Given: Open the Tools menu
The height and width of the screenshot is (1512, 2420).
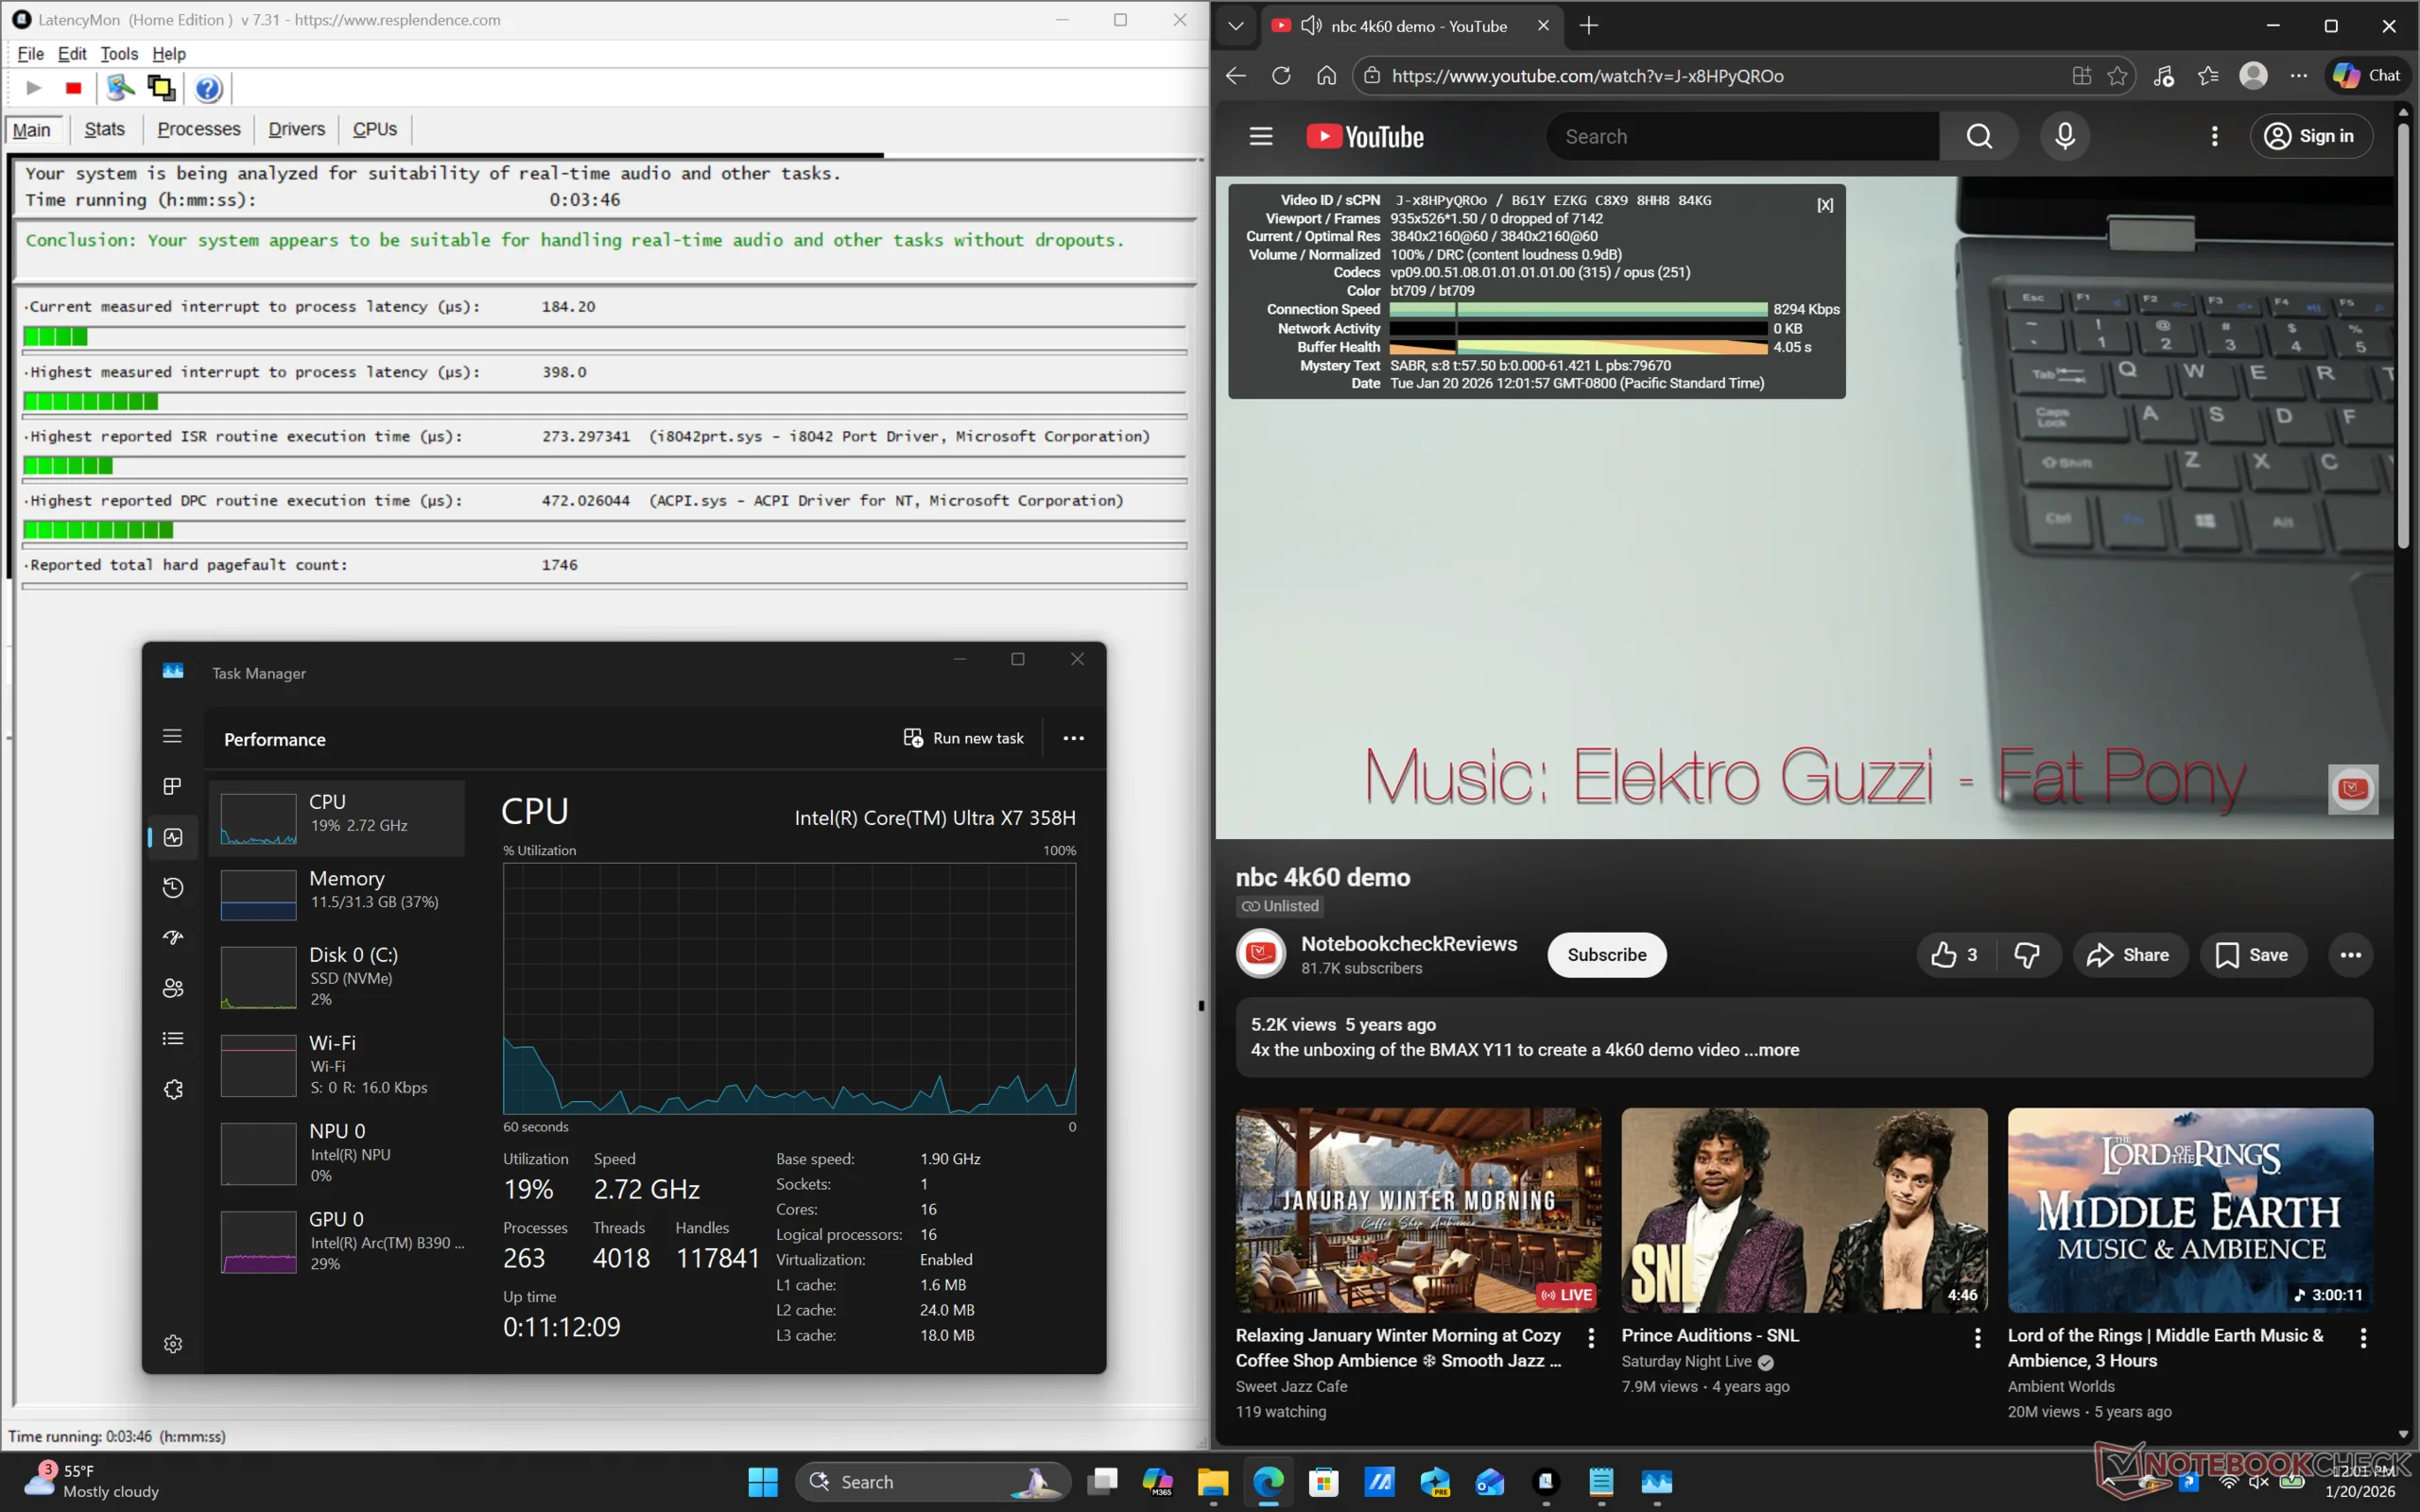Looking at the screenshot, I should [x=118, y=54].
